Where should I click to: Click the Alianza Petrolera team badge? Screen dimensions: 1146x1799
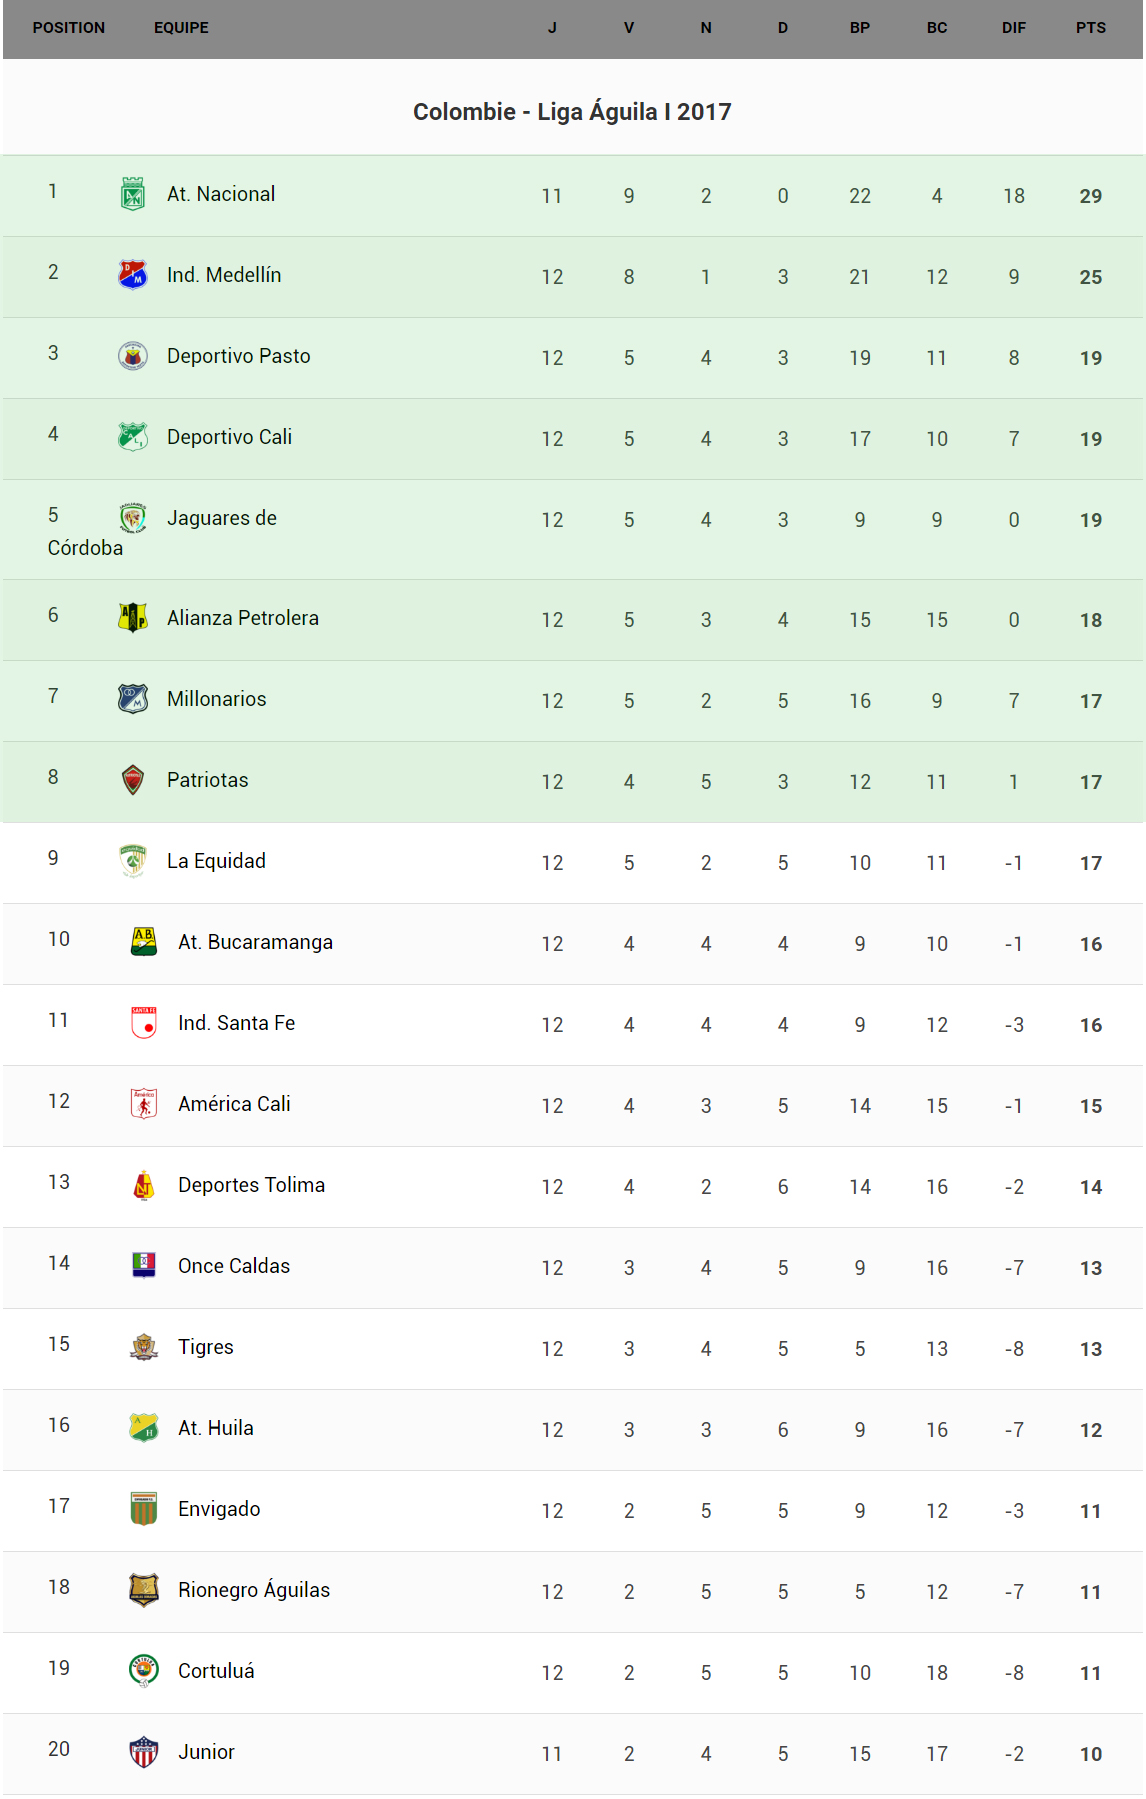tap(133, 618)
